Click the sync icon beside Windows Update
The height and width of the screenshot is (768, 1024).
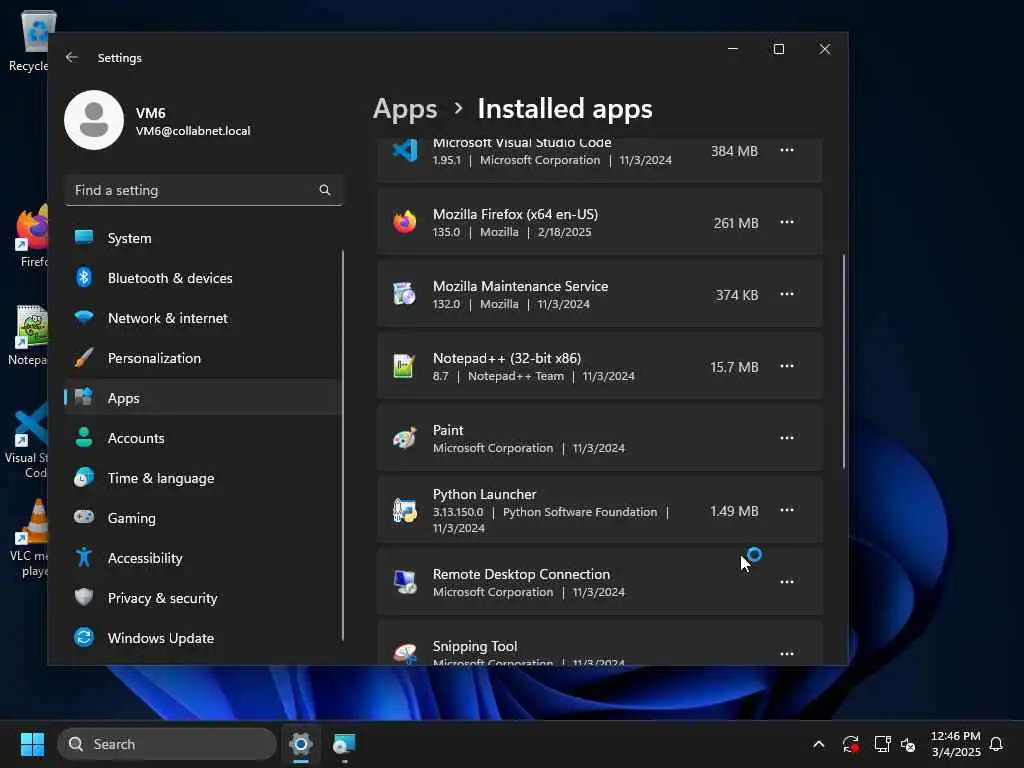84,637
